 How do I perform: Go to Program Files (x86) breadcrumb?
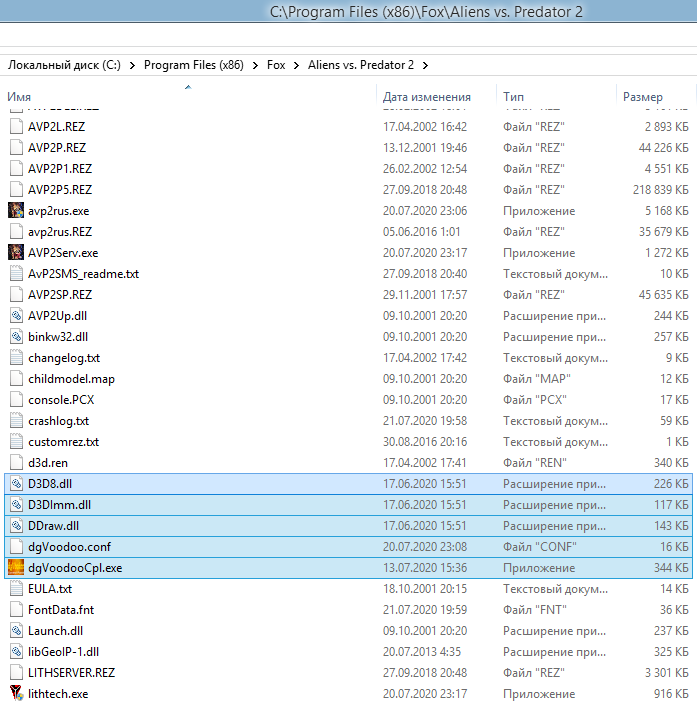pyautogui.click(x=194, y=65)
